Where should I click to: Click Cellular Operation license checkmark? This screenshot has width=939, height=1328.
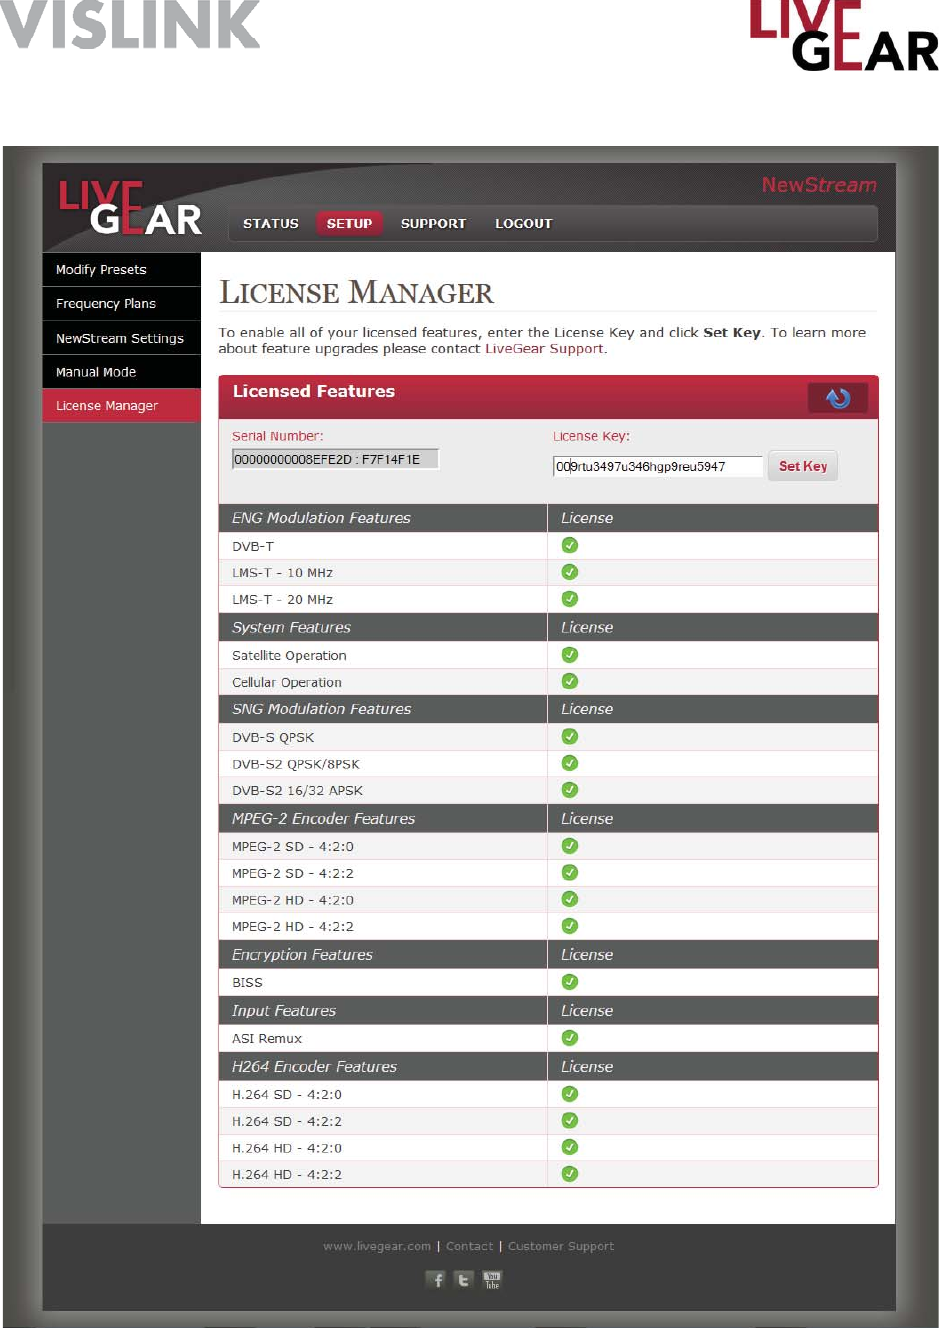pos(570,681)
